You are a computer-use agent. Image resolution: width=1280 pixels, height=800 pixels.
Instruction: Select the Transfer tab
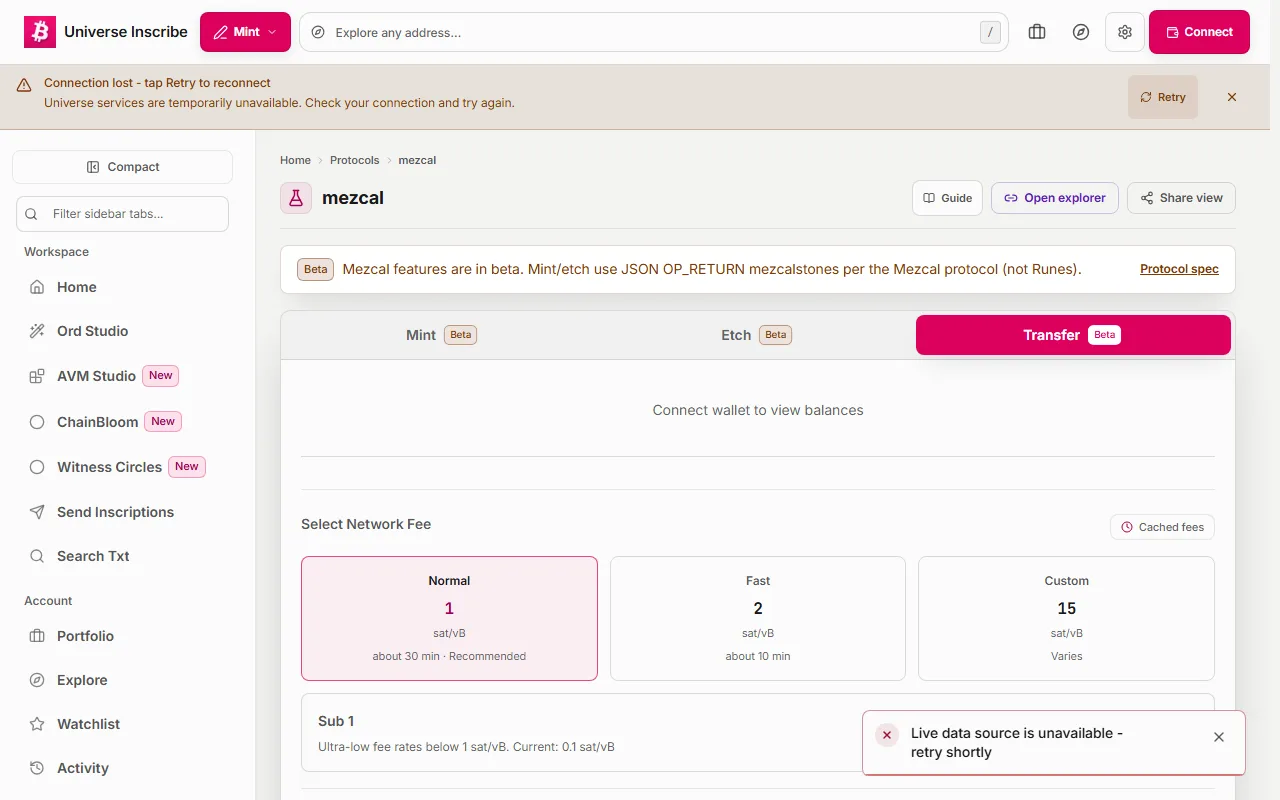[x=1073, y=335]
